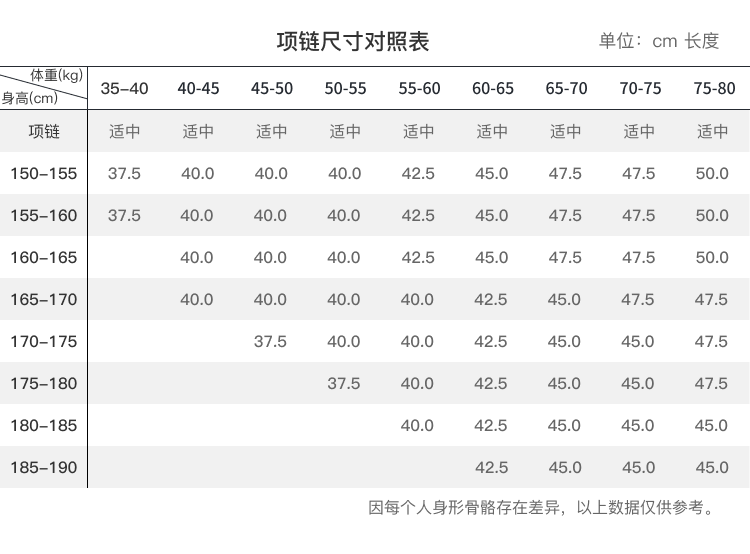
Task: Click the 75-80 weight column header
Action: pyautogui.click(x=713, y=89)
